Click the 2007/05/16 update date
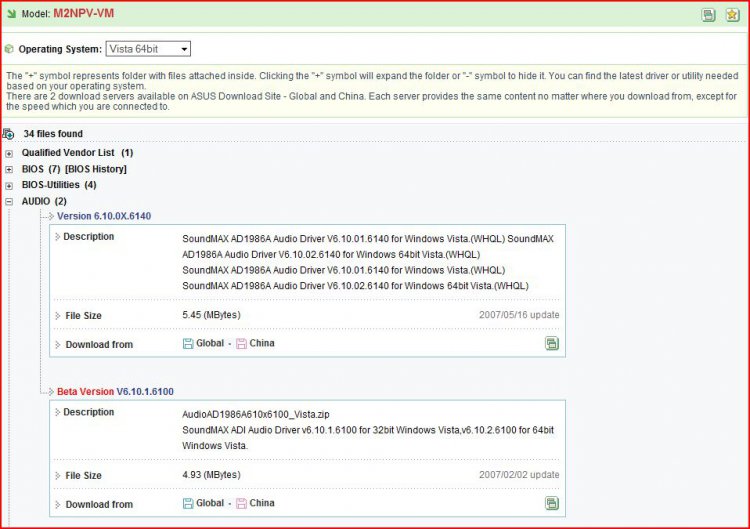750x529 pixels. coord(519,315)
